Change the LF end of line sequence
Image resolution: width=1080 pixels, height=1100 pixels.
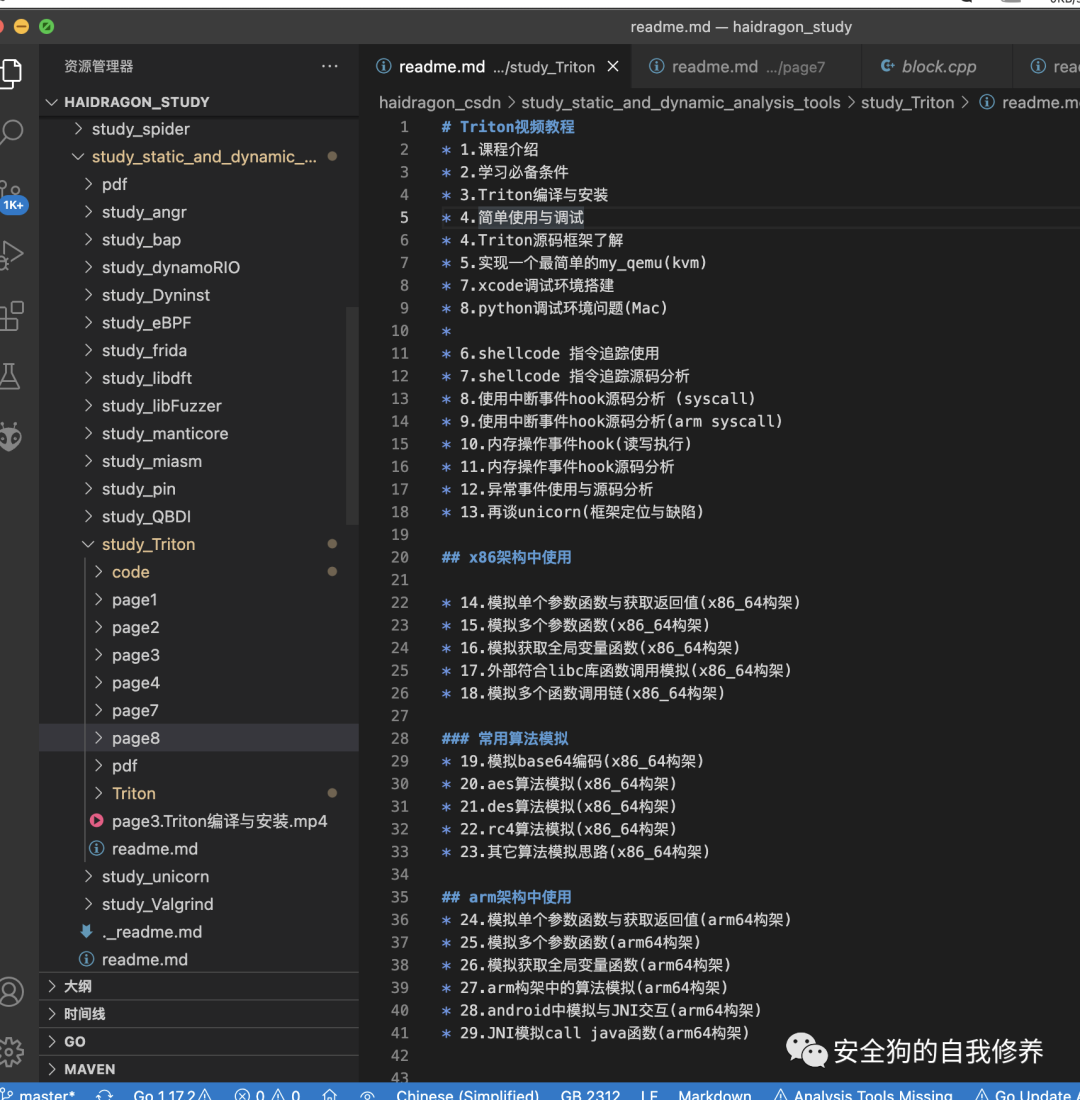(x=649, y=1094)
